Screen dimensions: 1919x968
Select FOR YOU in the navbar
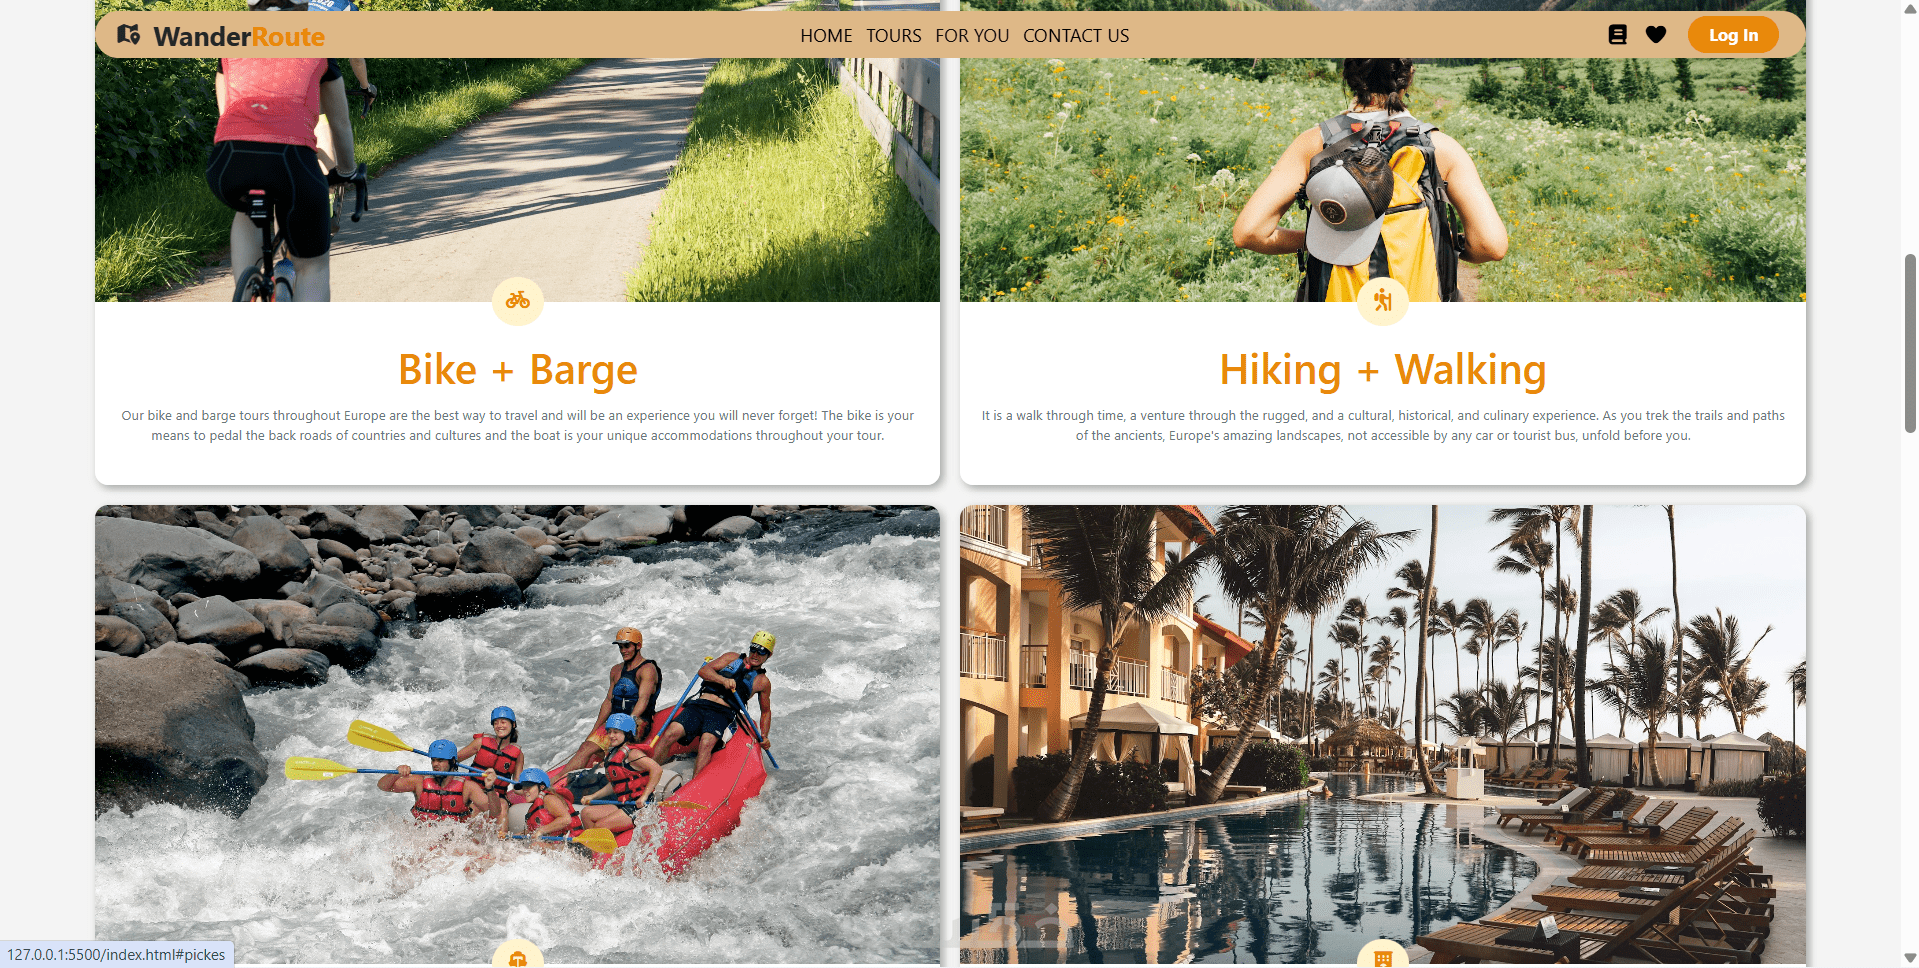pyautogui.click(x=972, y=36)
